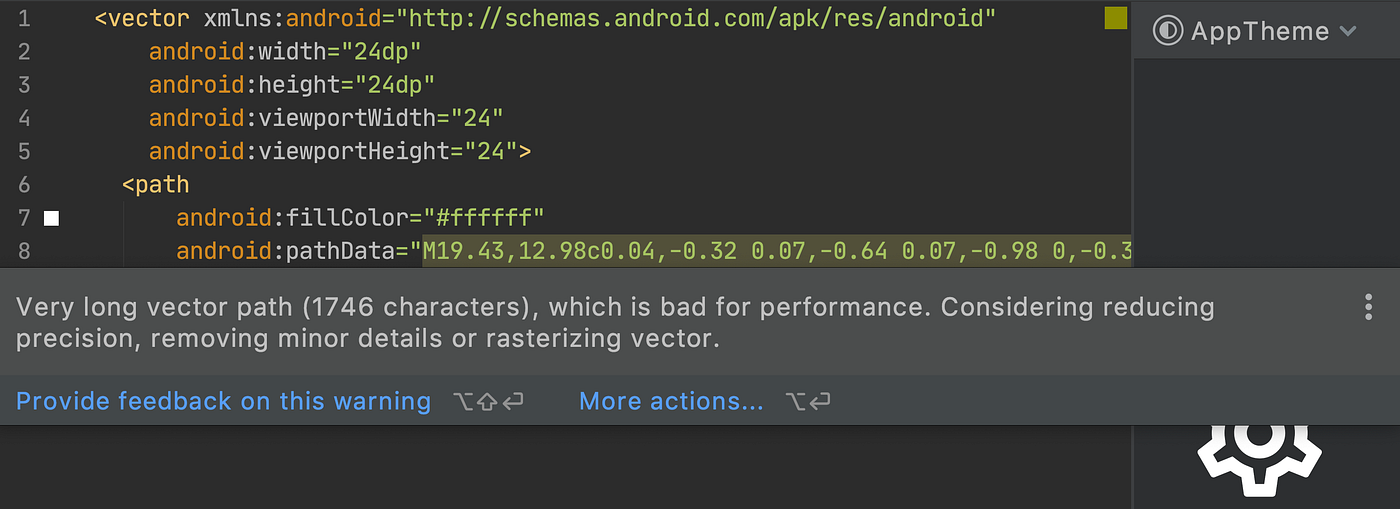Click the gear icon vector preview
Image resolution: width=1400 pixels, height=509 pixels.
tap(1259, 461)
